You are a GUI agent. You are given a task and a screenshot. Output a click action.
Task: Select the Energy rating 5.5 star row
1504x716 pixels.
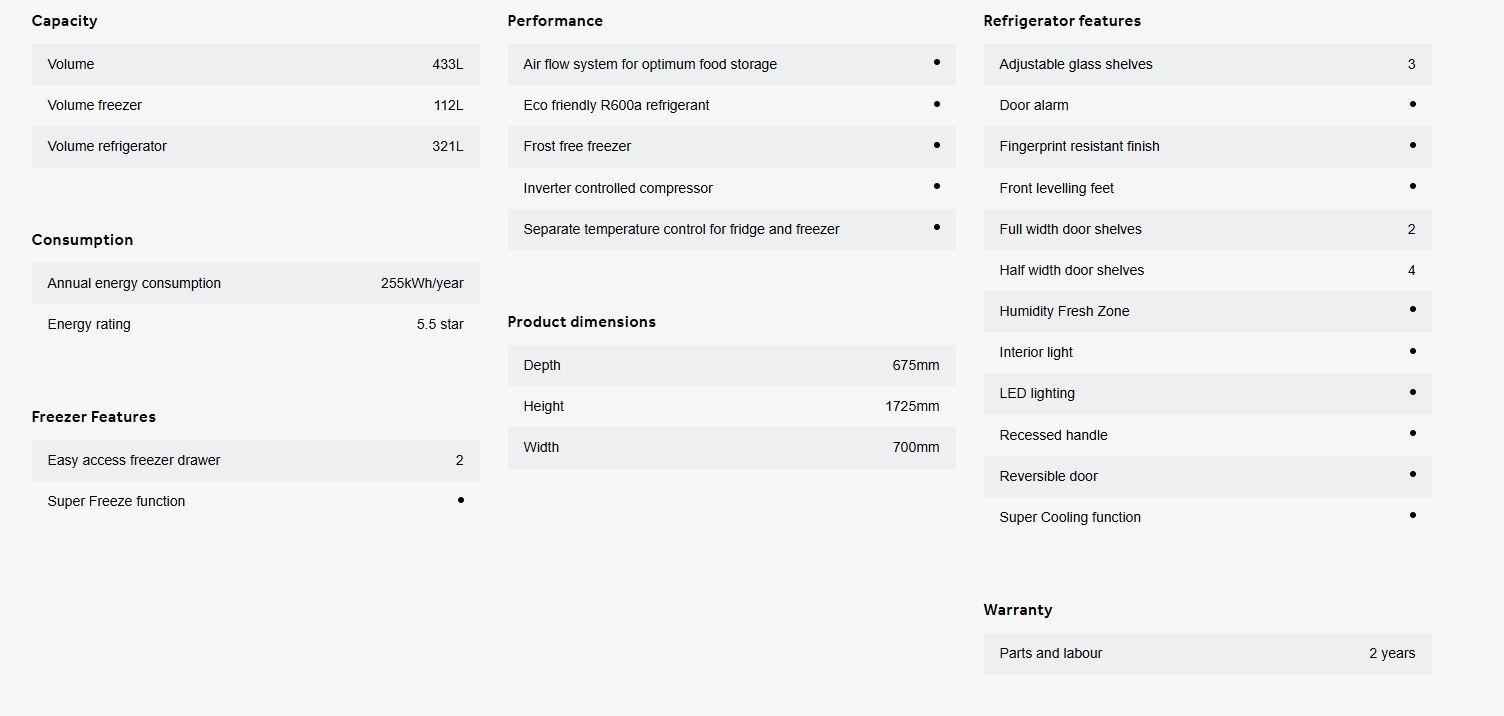(256, 324)
